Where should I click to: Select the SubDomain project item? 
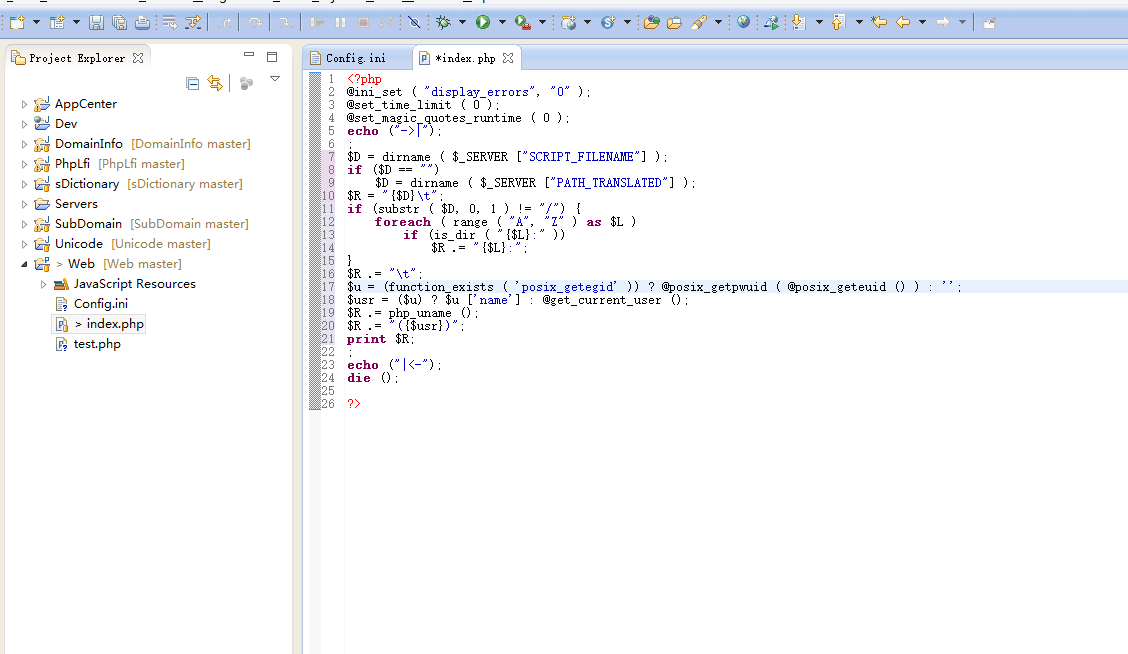[x=142, y=224]
